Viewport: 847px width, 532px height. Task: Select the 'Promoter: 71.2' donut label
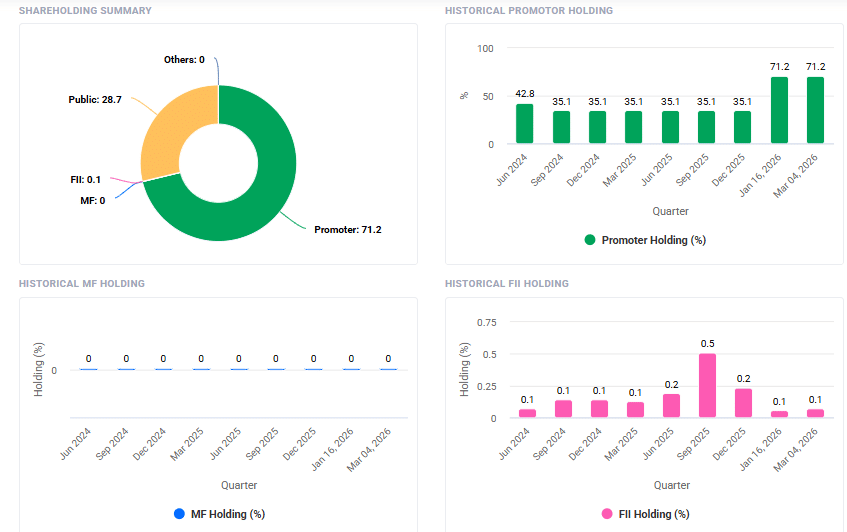tap(347, 229)
